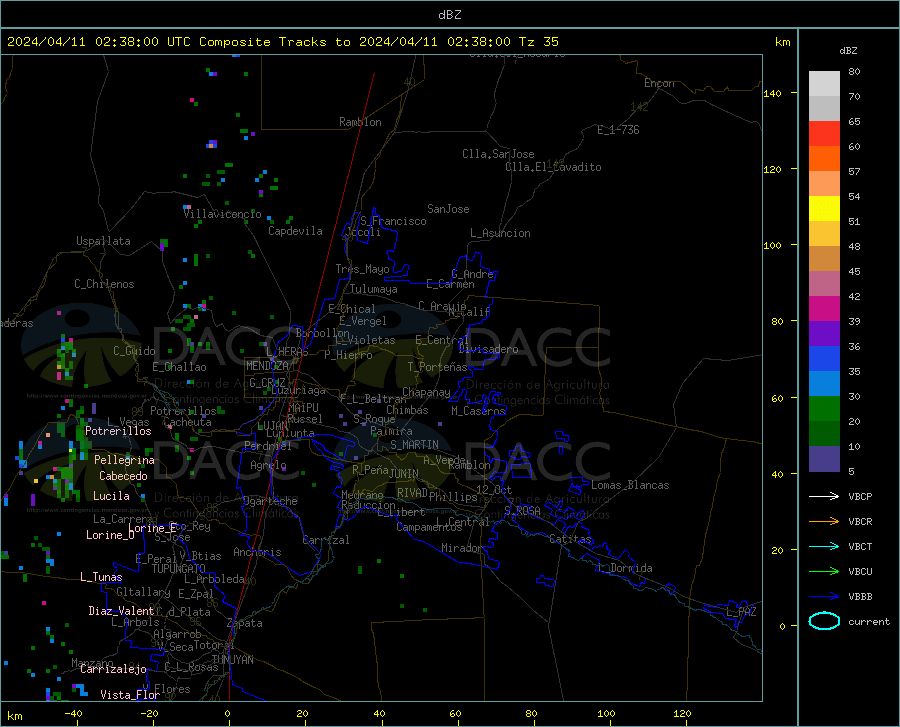The width and height of the screenshot is (900, 727).
Task: Click the Divisadero map label
Action: coord(488,349)
